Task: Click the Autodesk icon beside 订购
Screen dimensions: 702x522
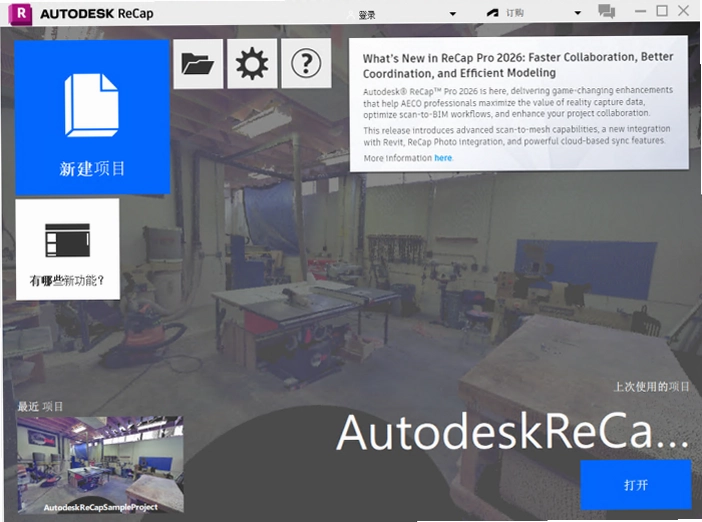Action: (492, 13)
